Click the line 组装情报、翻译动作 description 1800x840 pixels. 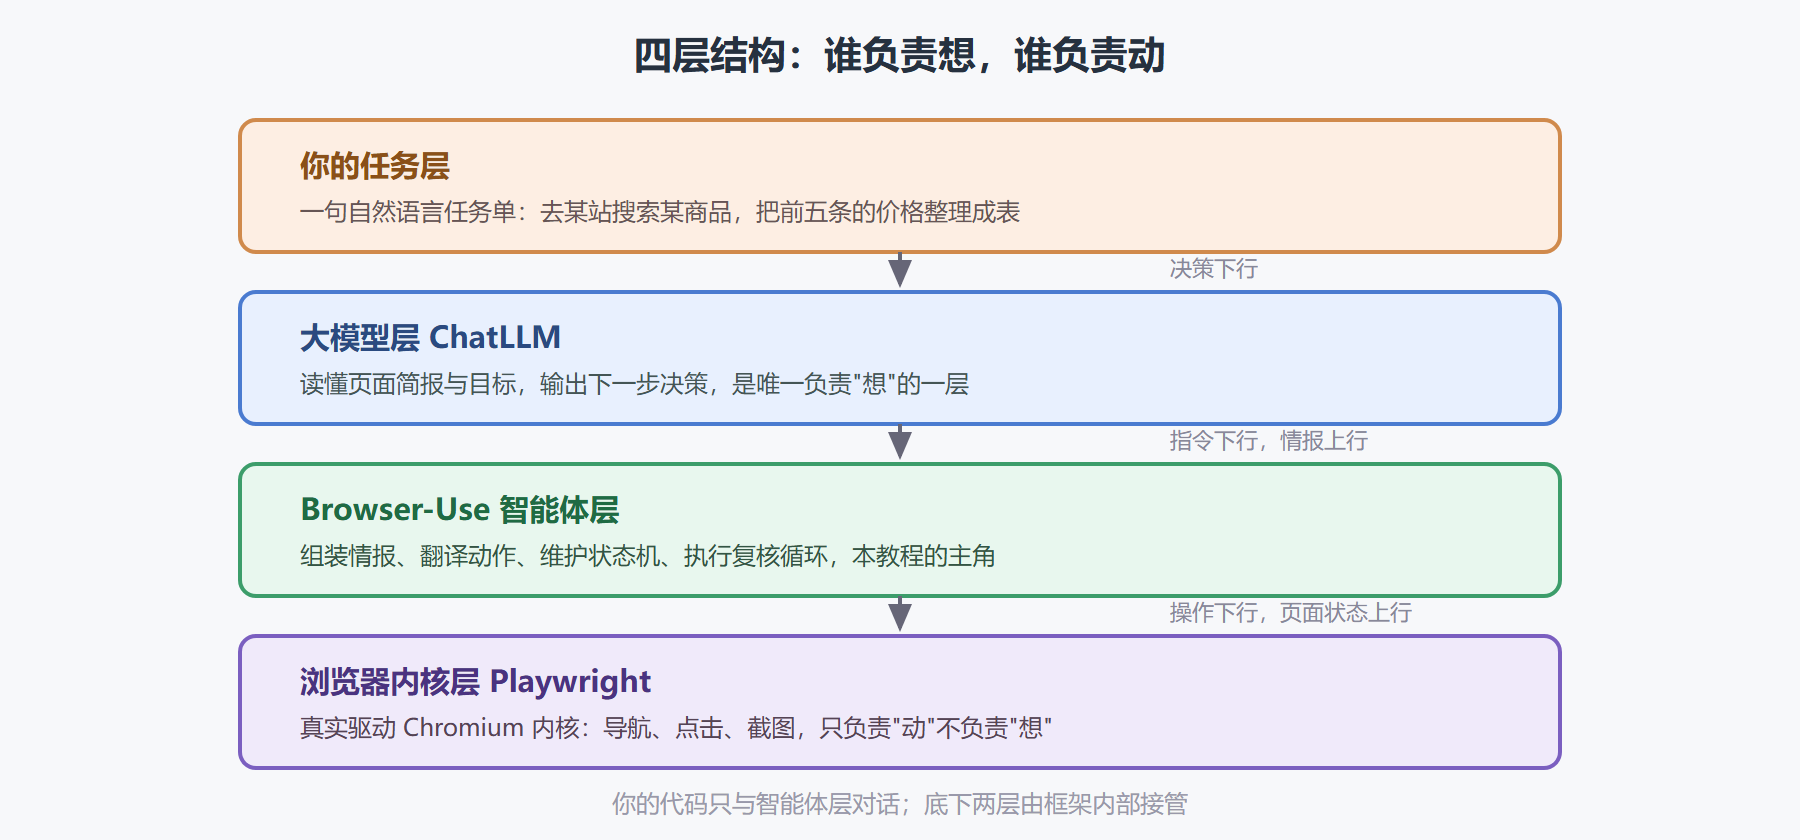(x=648, y=556)
